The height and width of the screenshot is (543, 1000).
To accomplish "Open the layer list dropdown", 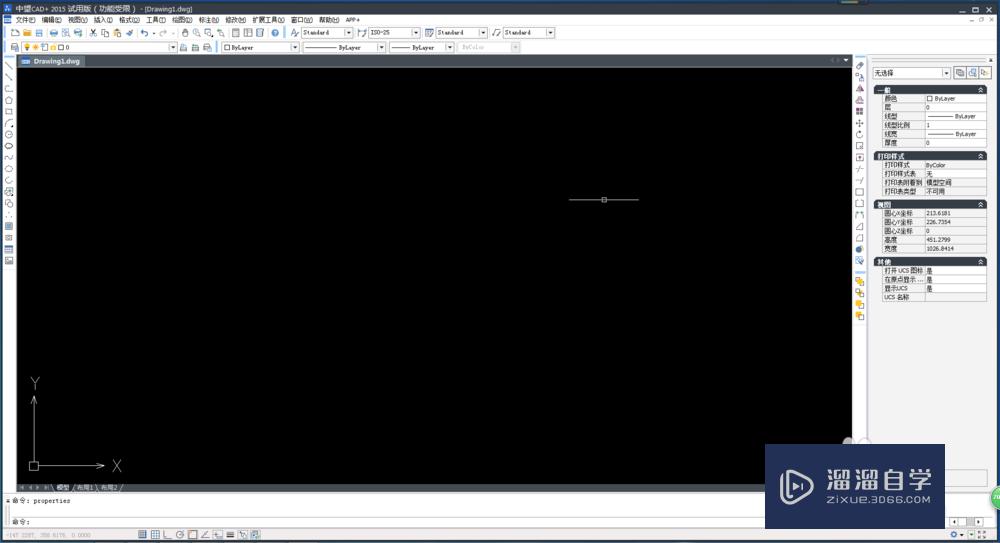I will click(x=172, y=47).
